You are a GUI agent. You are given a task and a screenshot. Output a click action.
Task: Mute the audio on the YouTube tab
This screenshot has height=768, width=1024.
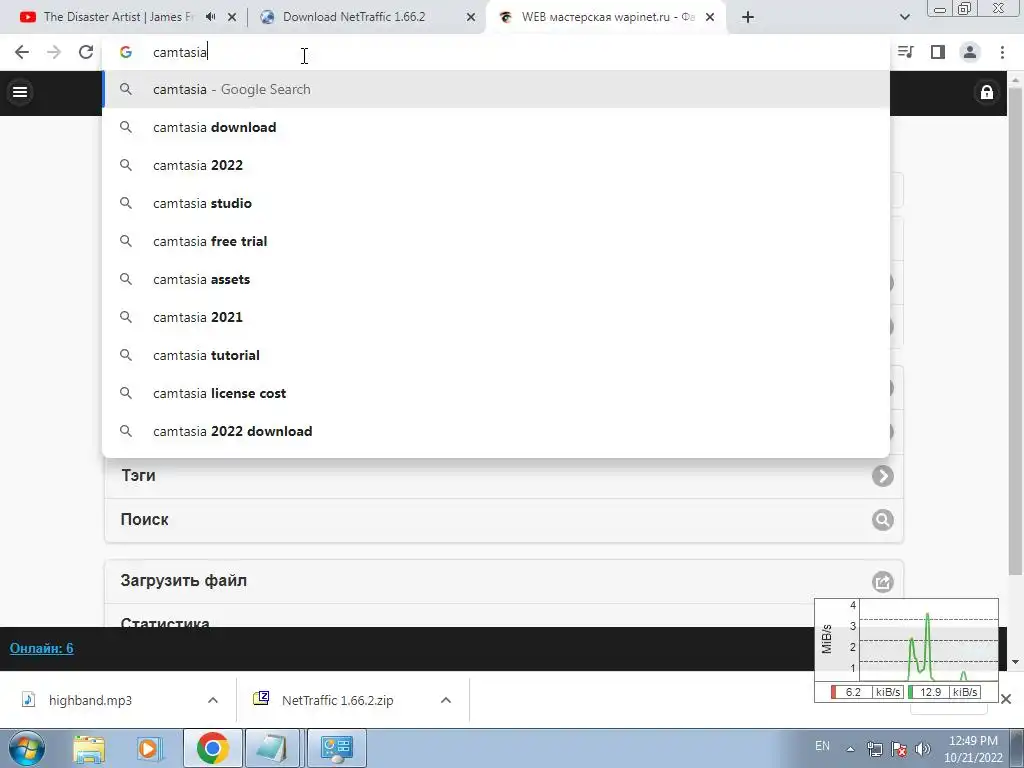click(x=210, y=17)
